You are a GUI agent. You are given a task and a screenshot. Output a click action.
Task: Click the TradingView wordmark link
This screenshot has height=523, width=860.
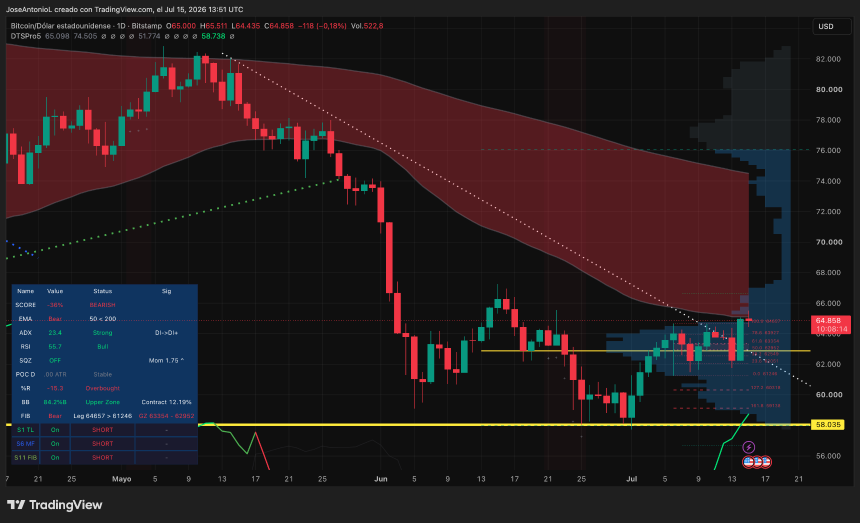[65, 505]
